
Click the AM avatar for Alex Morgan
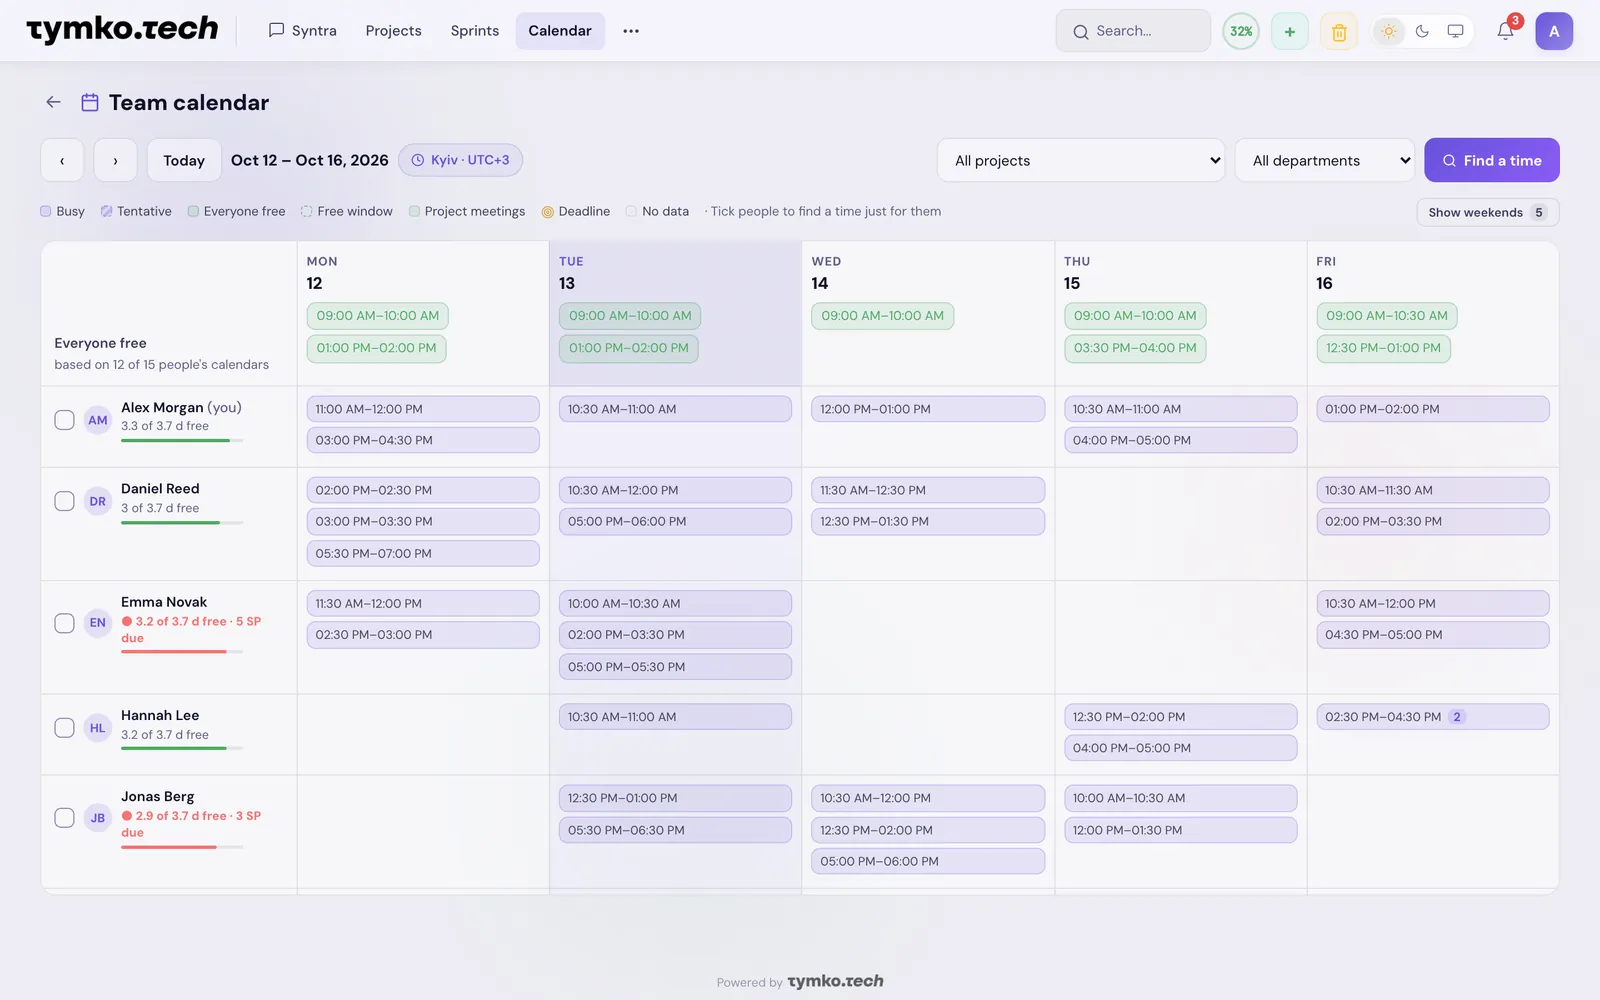pos(98,420)
